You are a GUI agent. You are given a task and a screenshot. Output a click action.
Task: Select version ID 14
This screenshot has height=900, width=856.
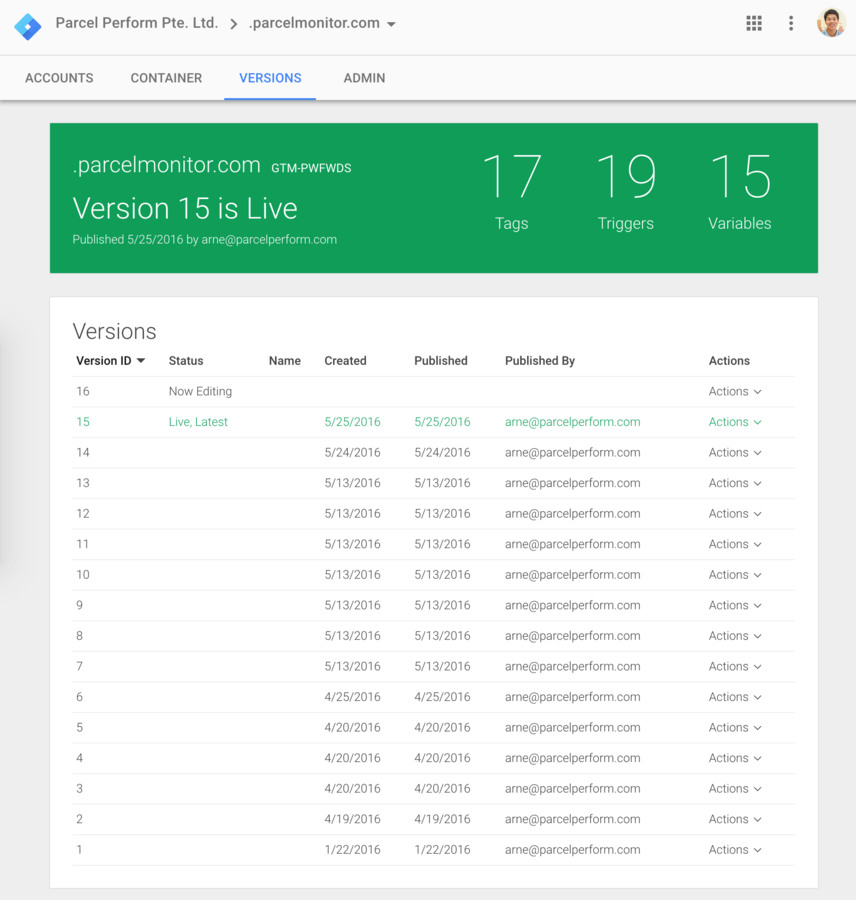point(83,453)
